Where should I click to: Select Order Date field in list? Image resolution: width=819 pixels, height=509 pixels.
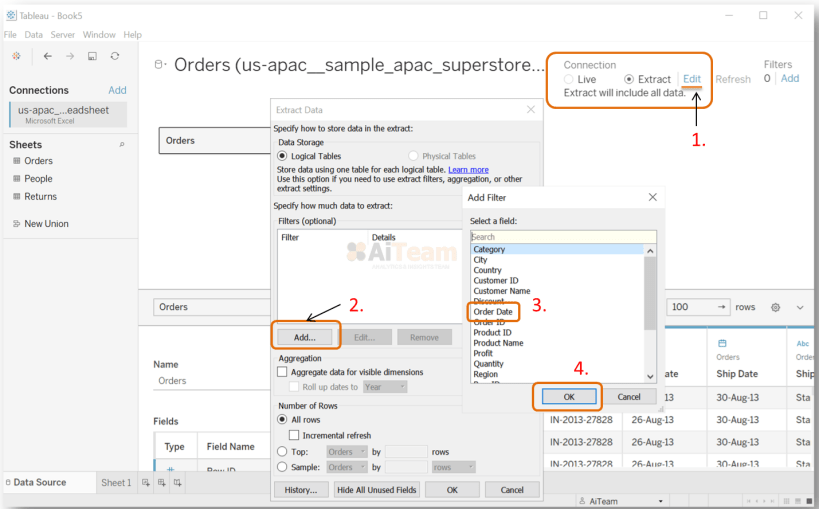493,311
